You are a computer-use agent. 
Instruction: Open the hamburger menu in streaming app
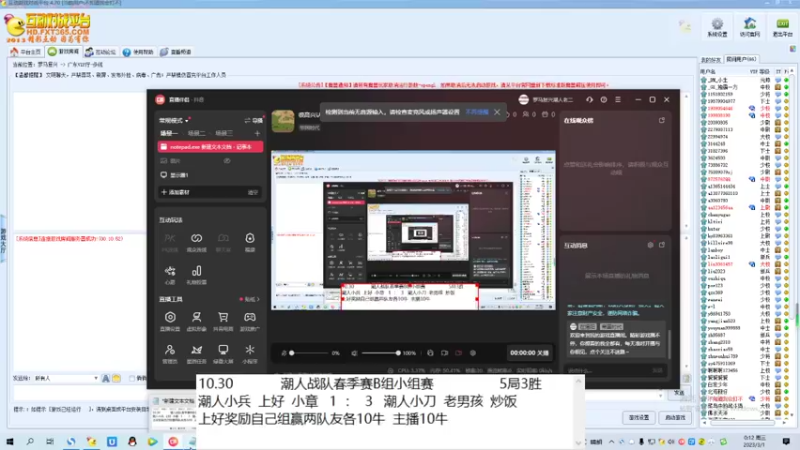[618, 100]
